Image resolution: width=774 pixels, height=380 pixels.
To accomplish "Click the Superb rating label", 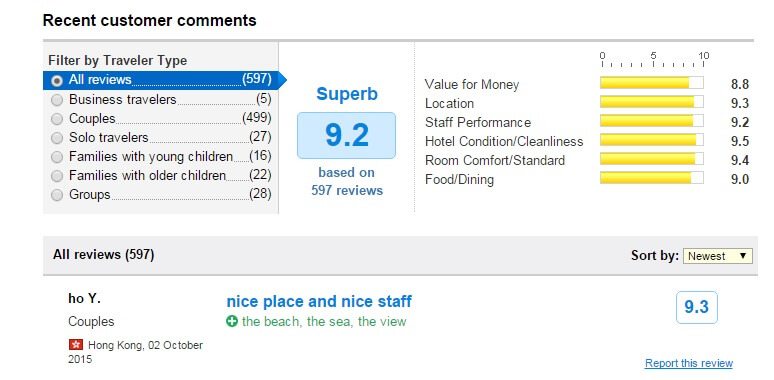I will coord(347,94).
